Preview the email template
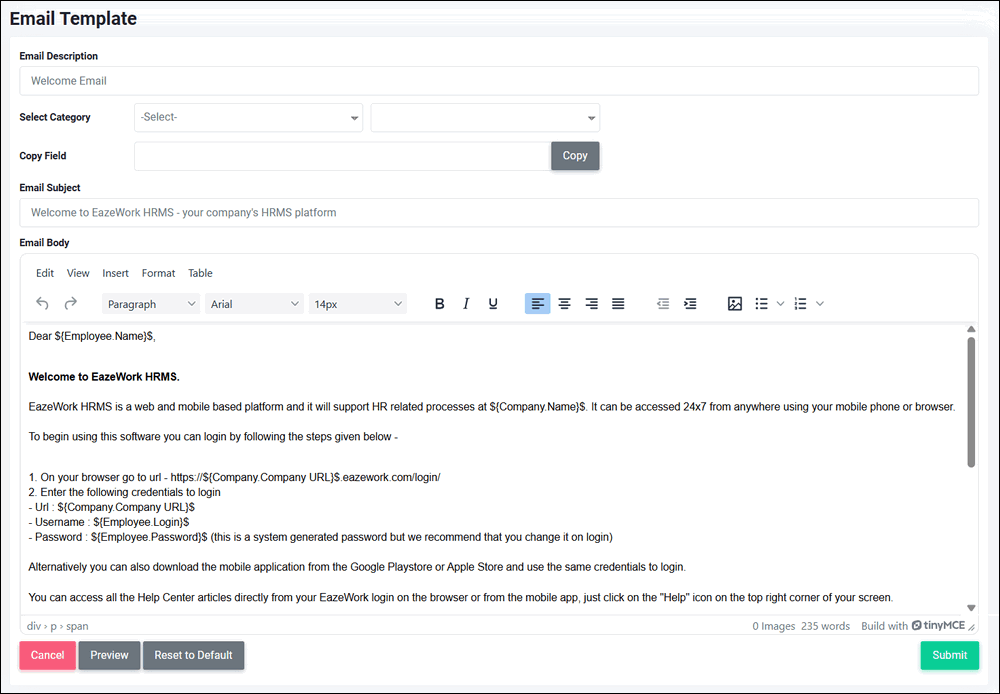The height and width of the screenshot is (694, 1000). coord(109,655)
